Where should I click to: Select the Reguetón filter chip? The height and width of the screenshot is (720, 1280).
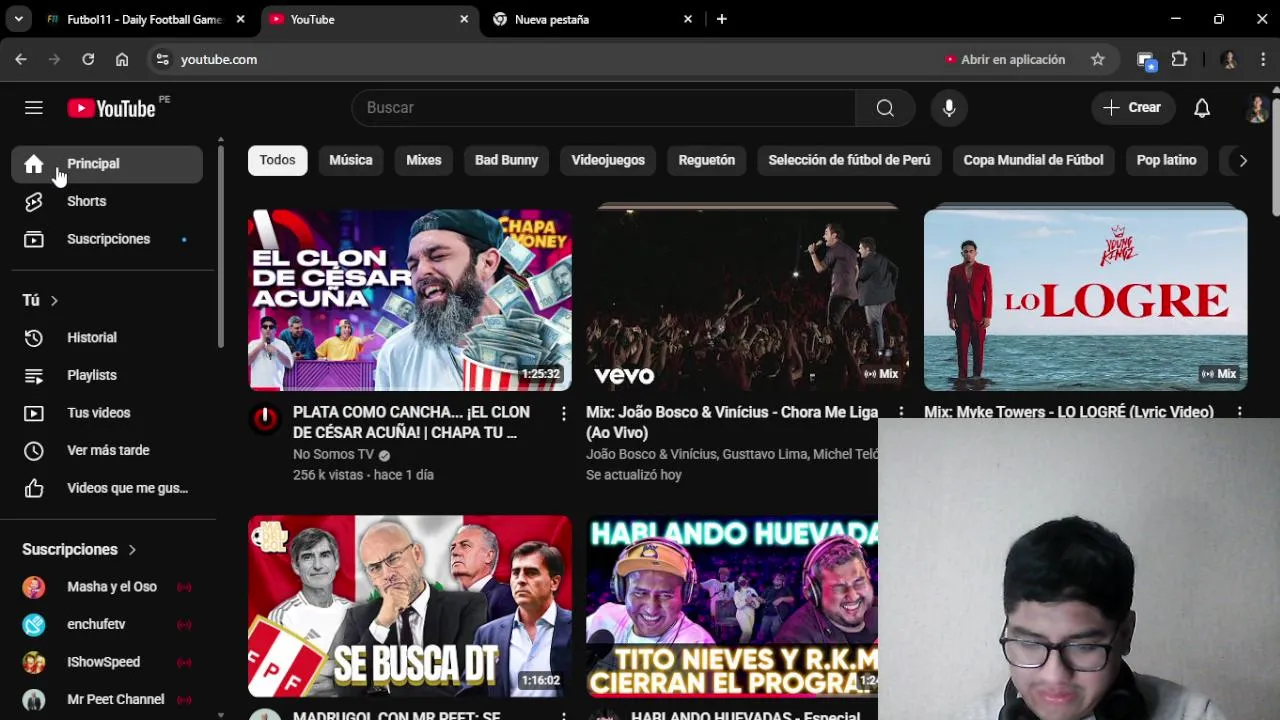(707, 160)
